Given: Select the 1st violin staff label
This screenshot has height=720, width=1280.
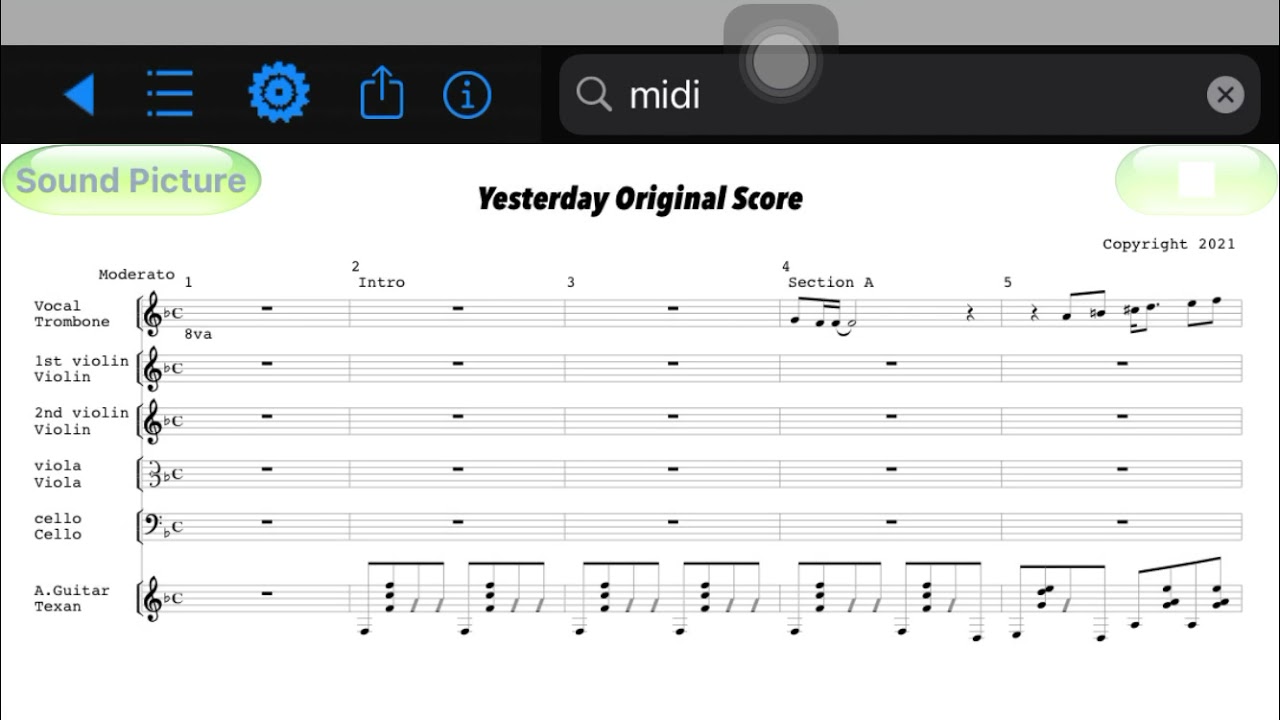Looking at the screenshot, I should point(81,369).
